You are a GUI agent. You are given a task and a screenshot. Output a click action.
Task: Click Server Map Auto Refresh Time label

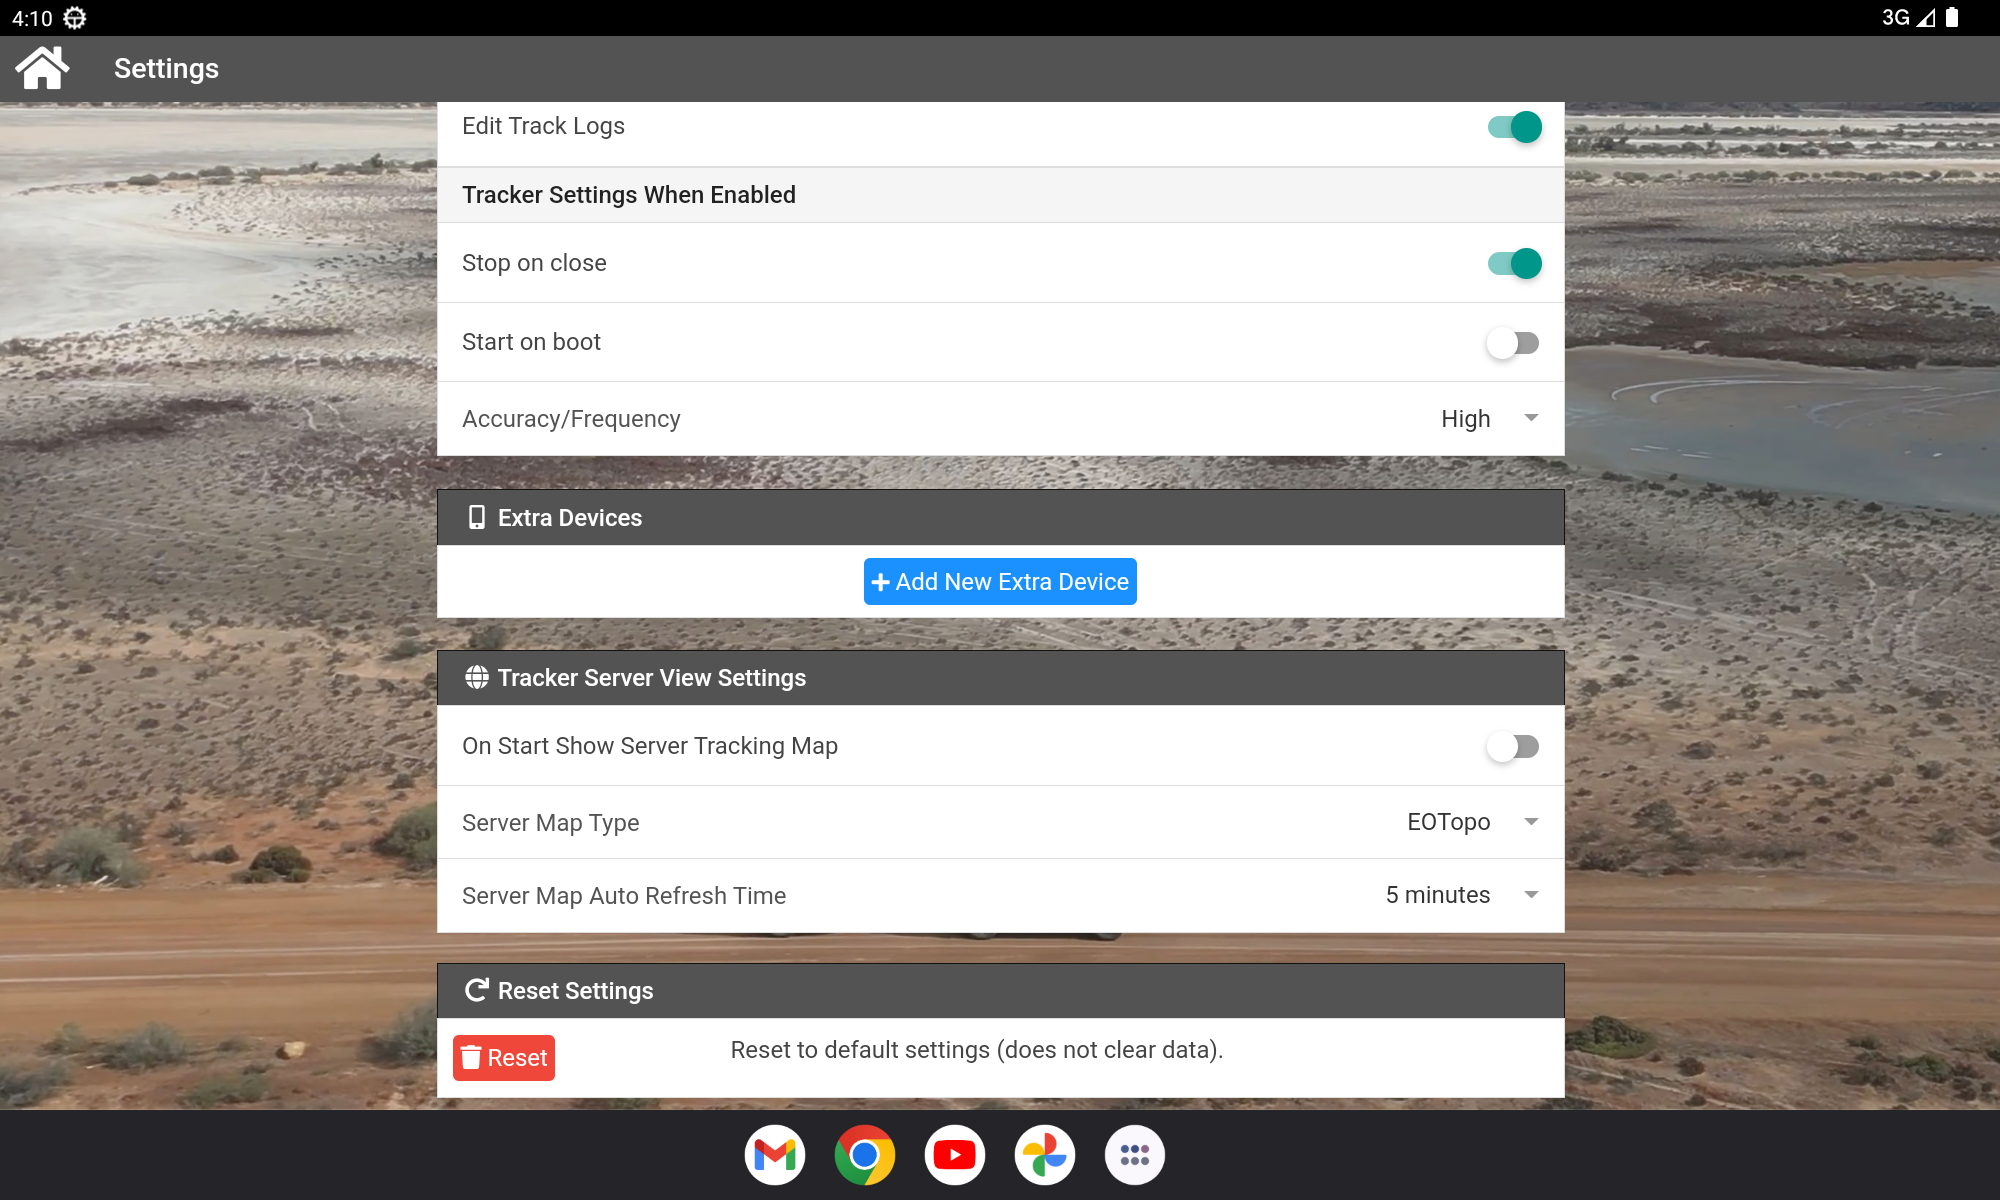point(624,896)
